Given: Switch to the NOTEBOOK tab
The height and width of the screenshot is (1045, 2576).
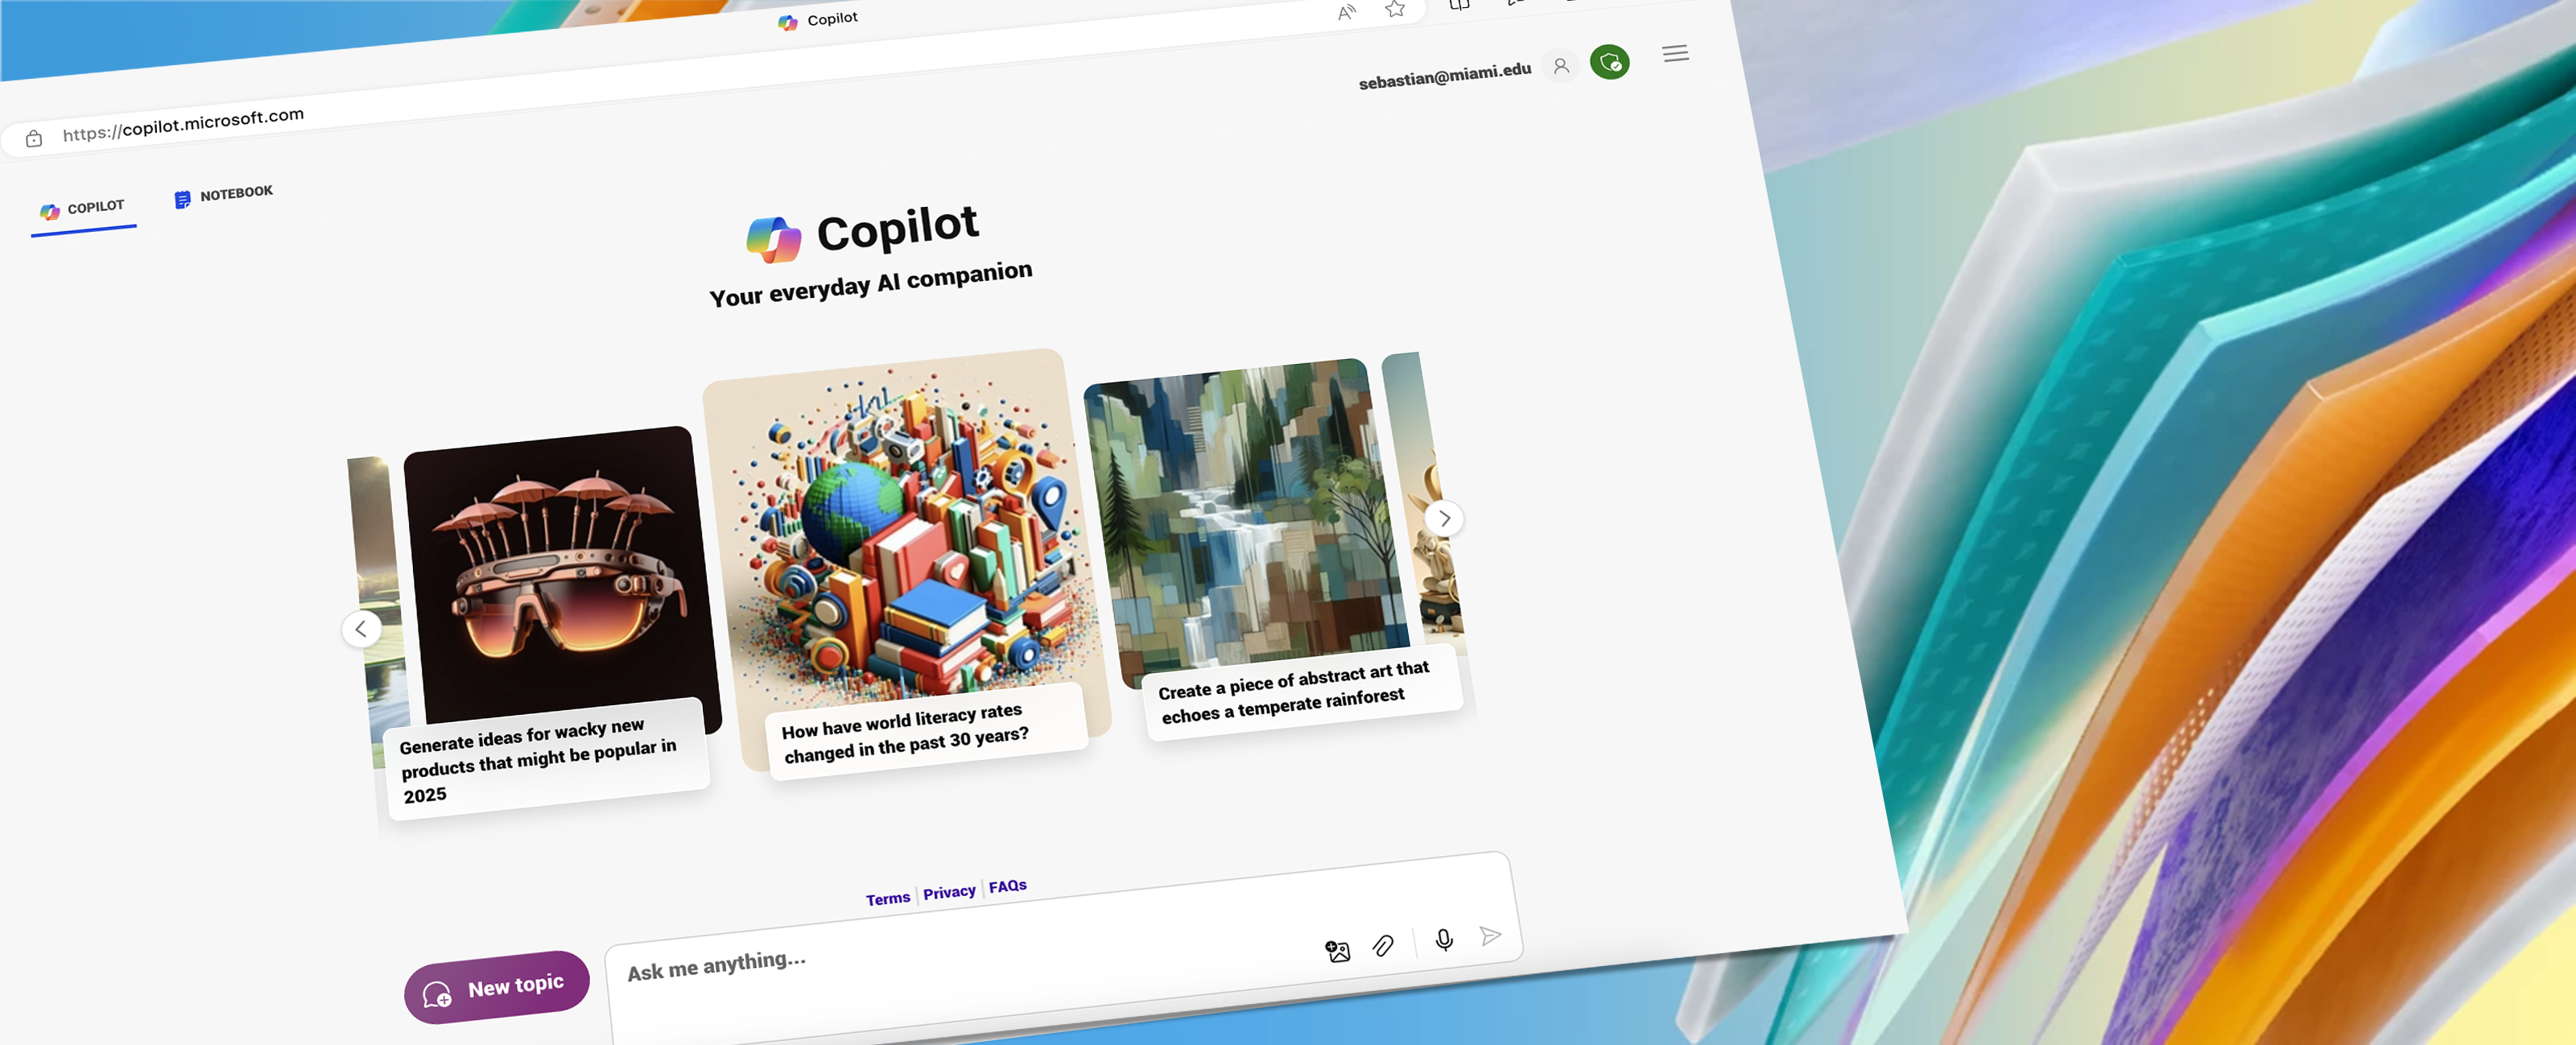Looking at the screenshot, I should point(223,195).
